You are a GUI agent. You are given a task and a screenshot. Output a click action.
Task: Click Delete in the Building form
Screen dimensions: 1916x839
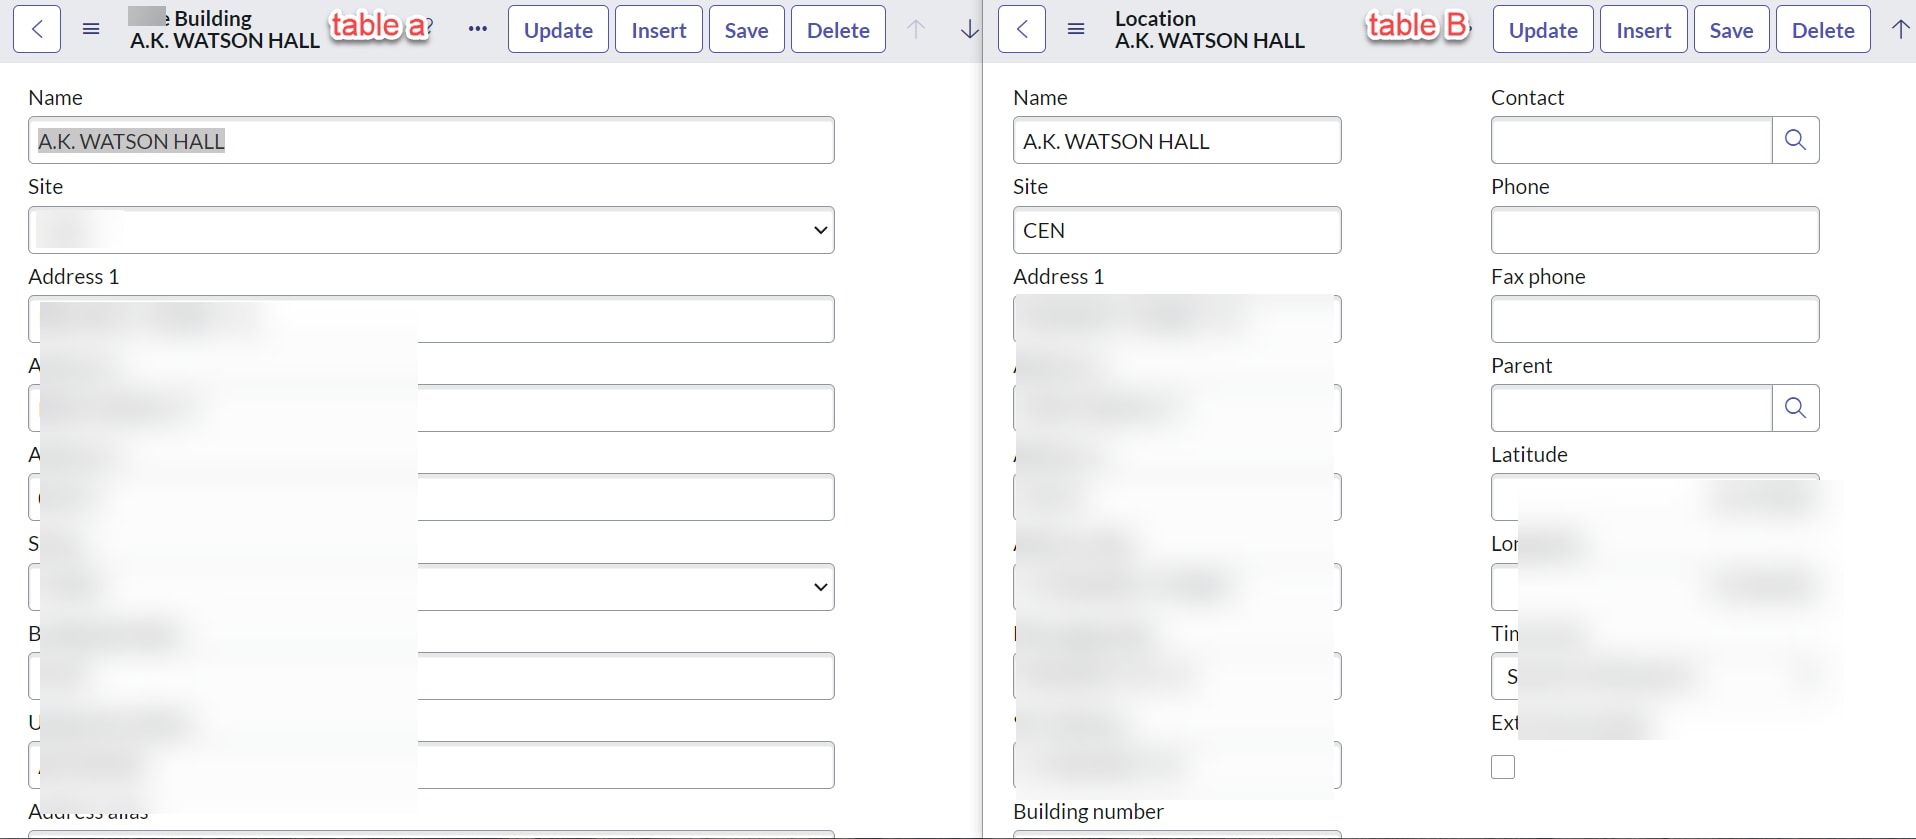838,30
